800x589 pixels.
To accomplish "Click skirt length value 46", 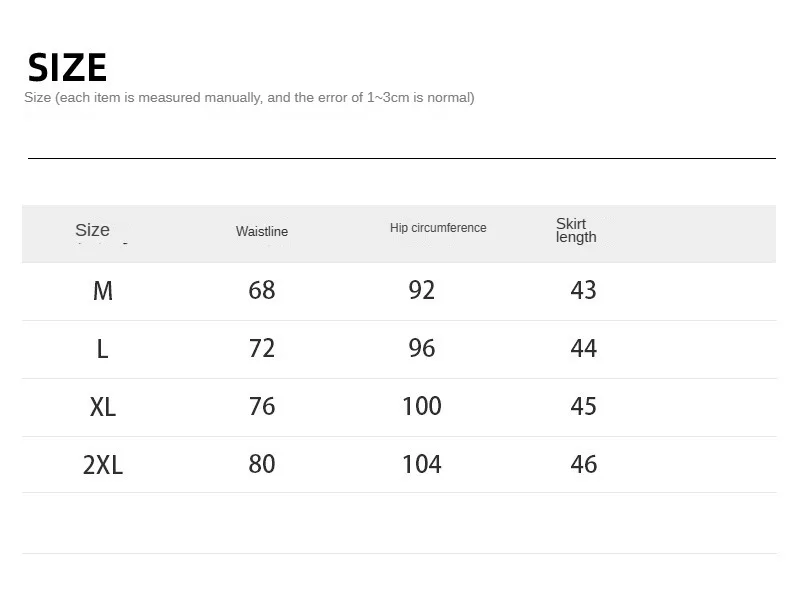I will click(x=583, y=464).
